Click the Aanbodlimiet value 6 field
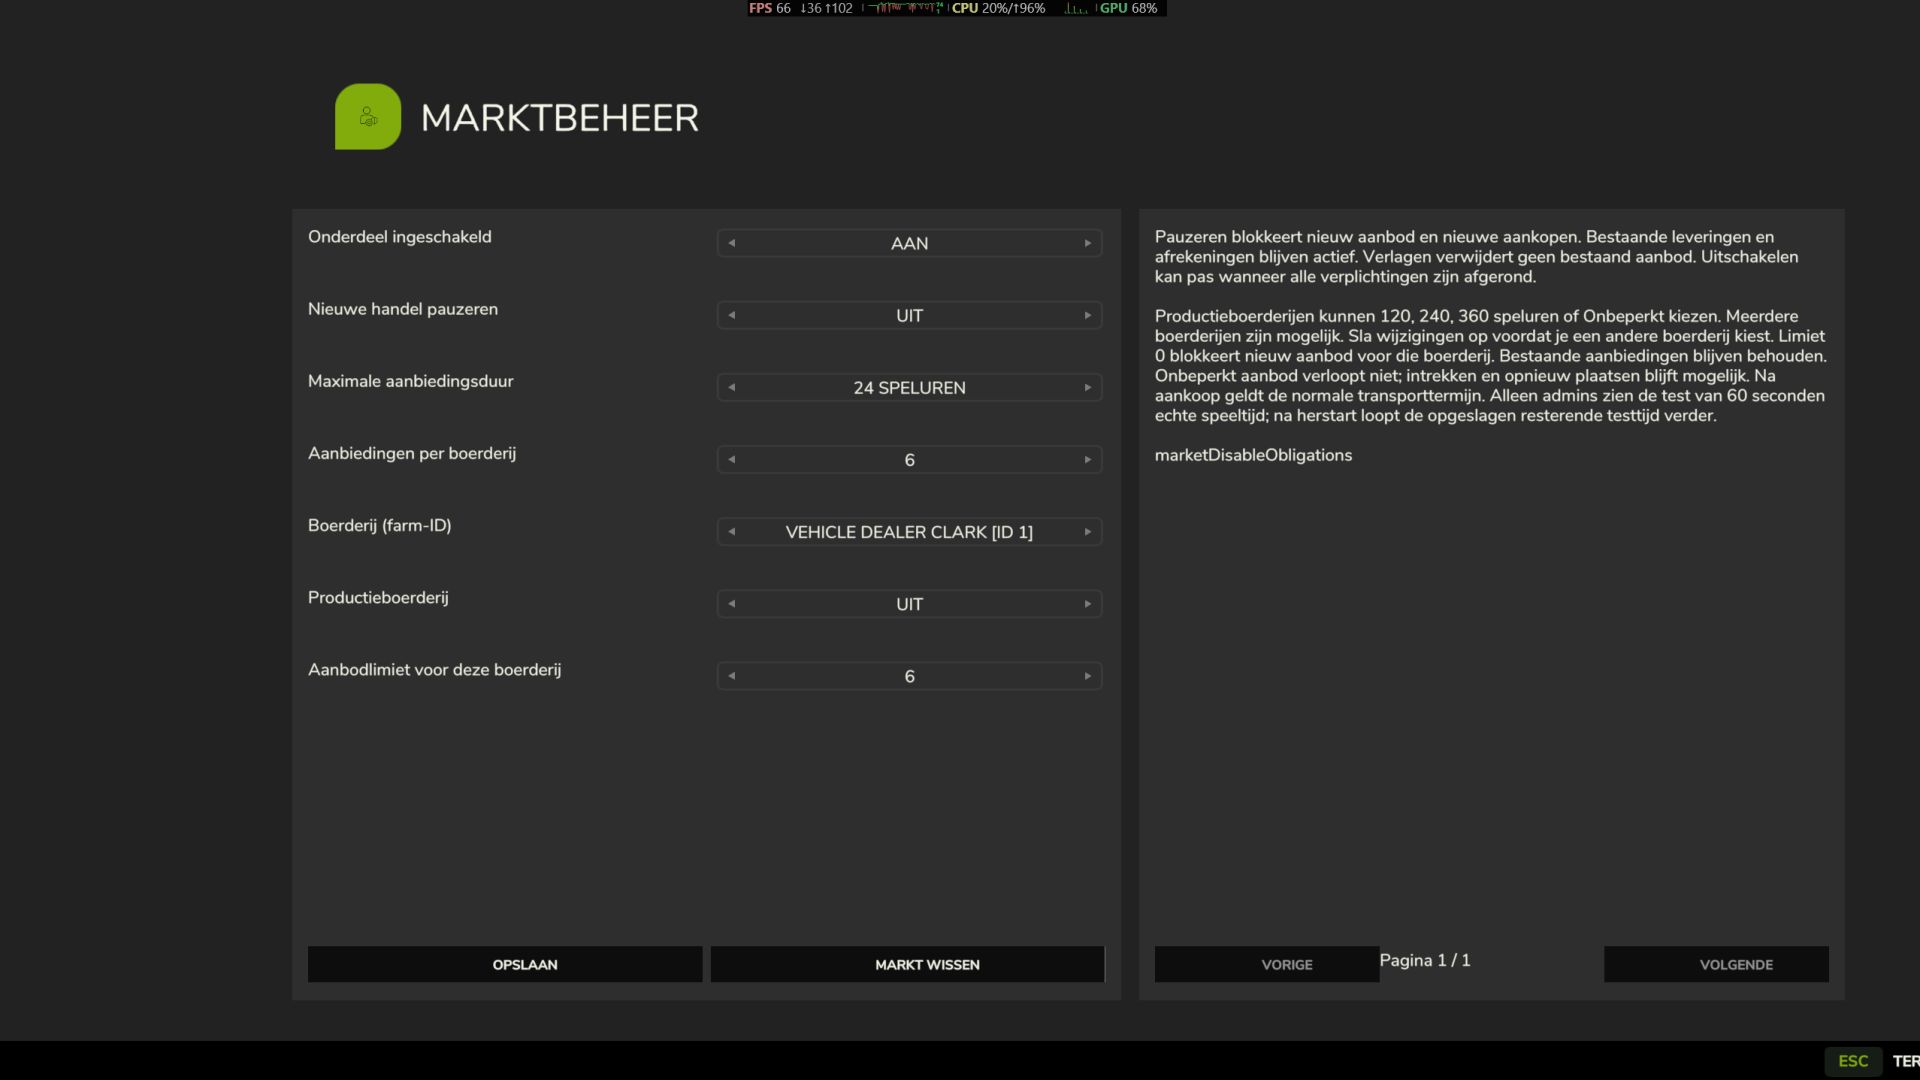1920x1080 pixels. (910, 675)
